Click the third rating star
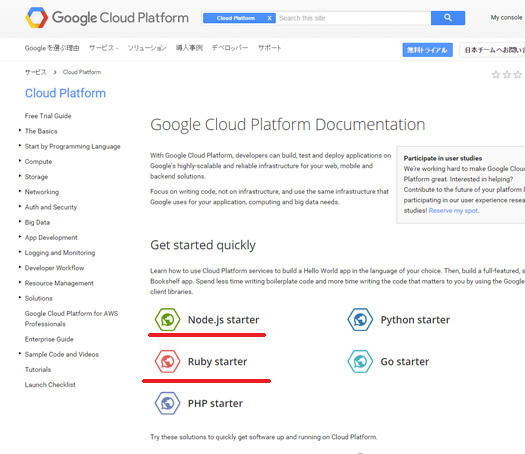The image size is (525, 454). tap(518, 74)
